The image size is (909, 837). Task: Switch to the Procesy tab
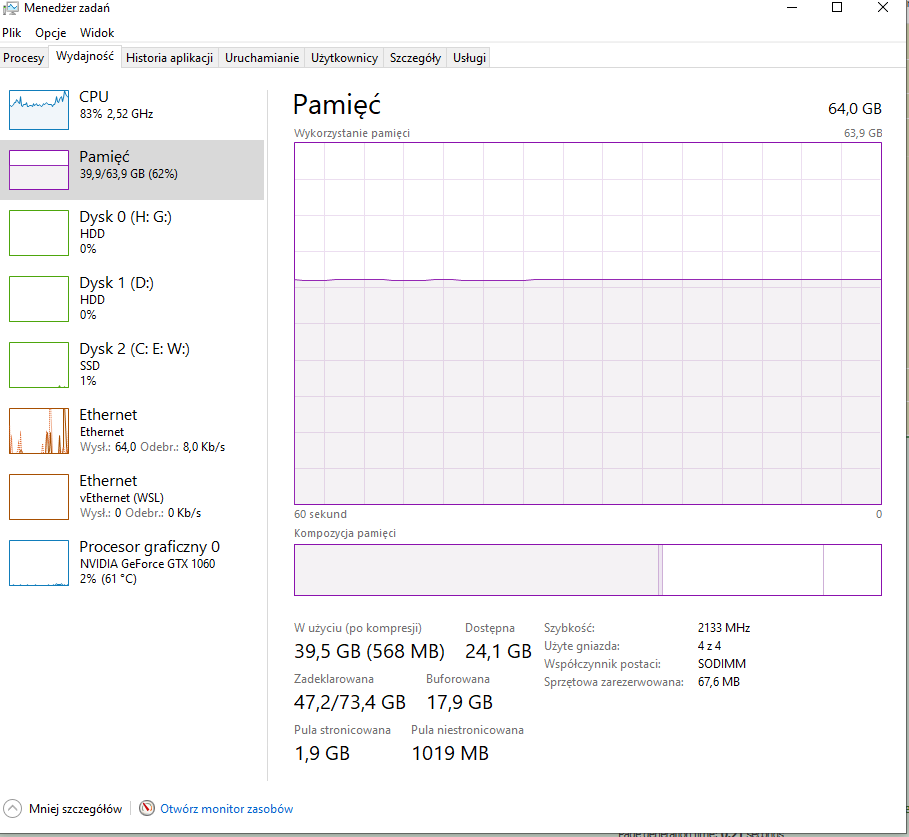[24, 57]
